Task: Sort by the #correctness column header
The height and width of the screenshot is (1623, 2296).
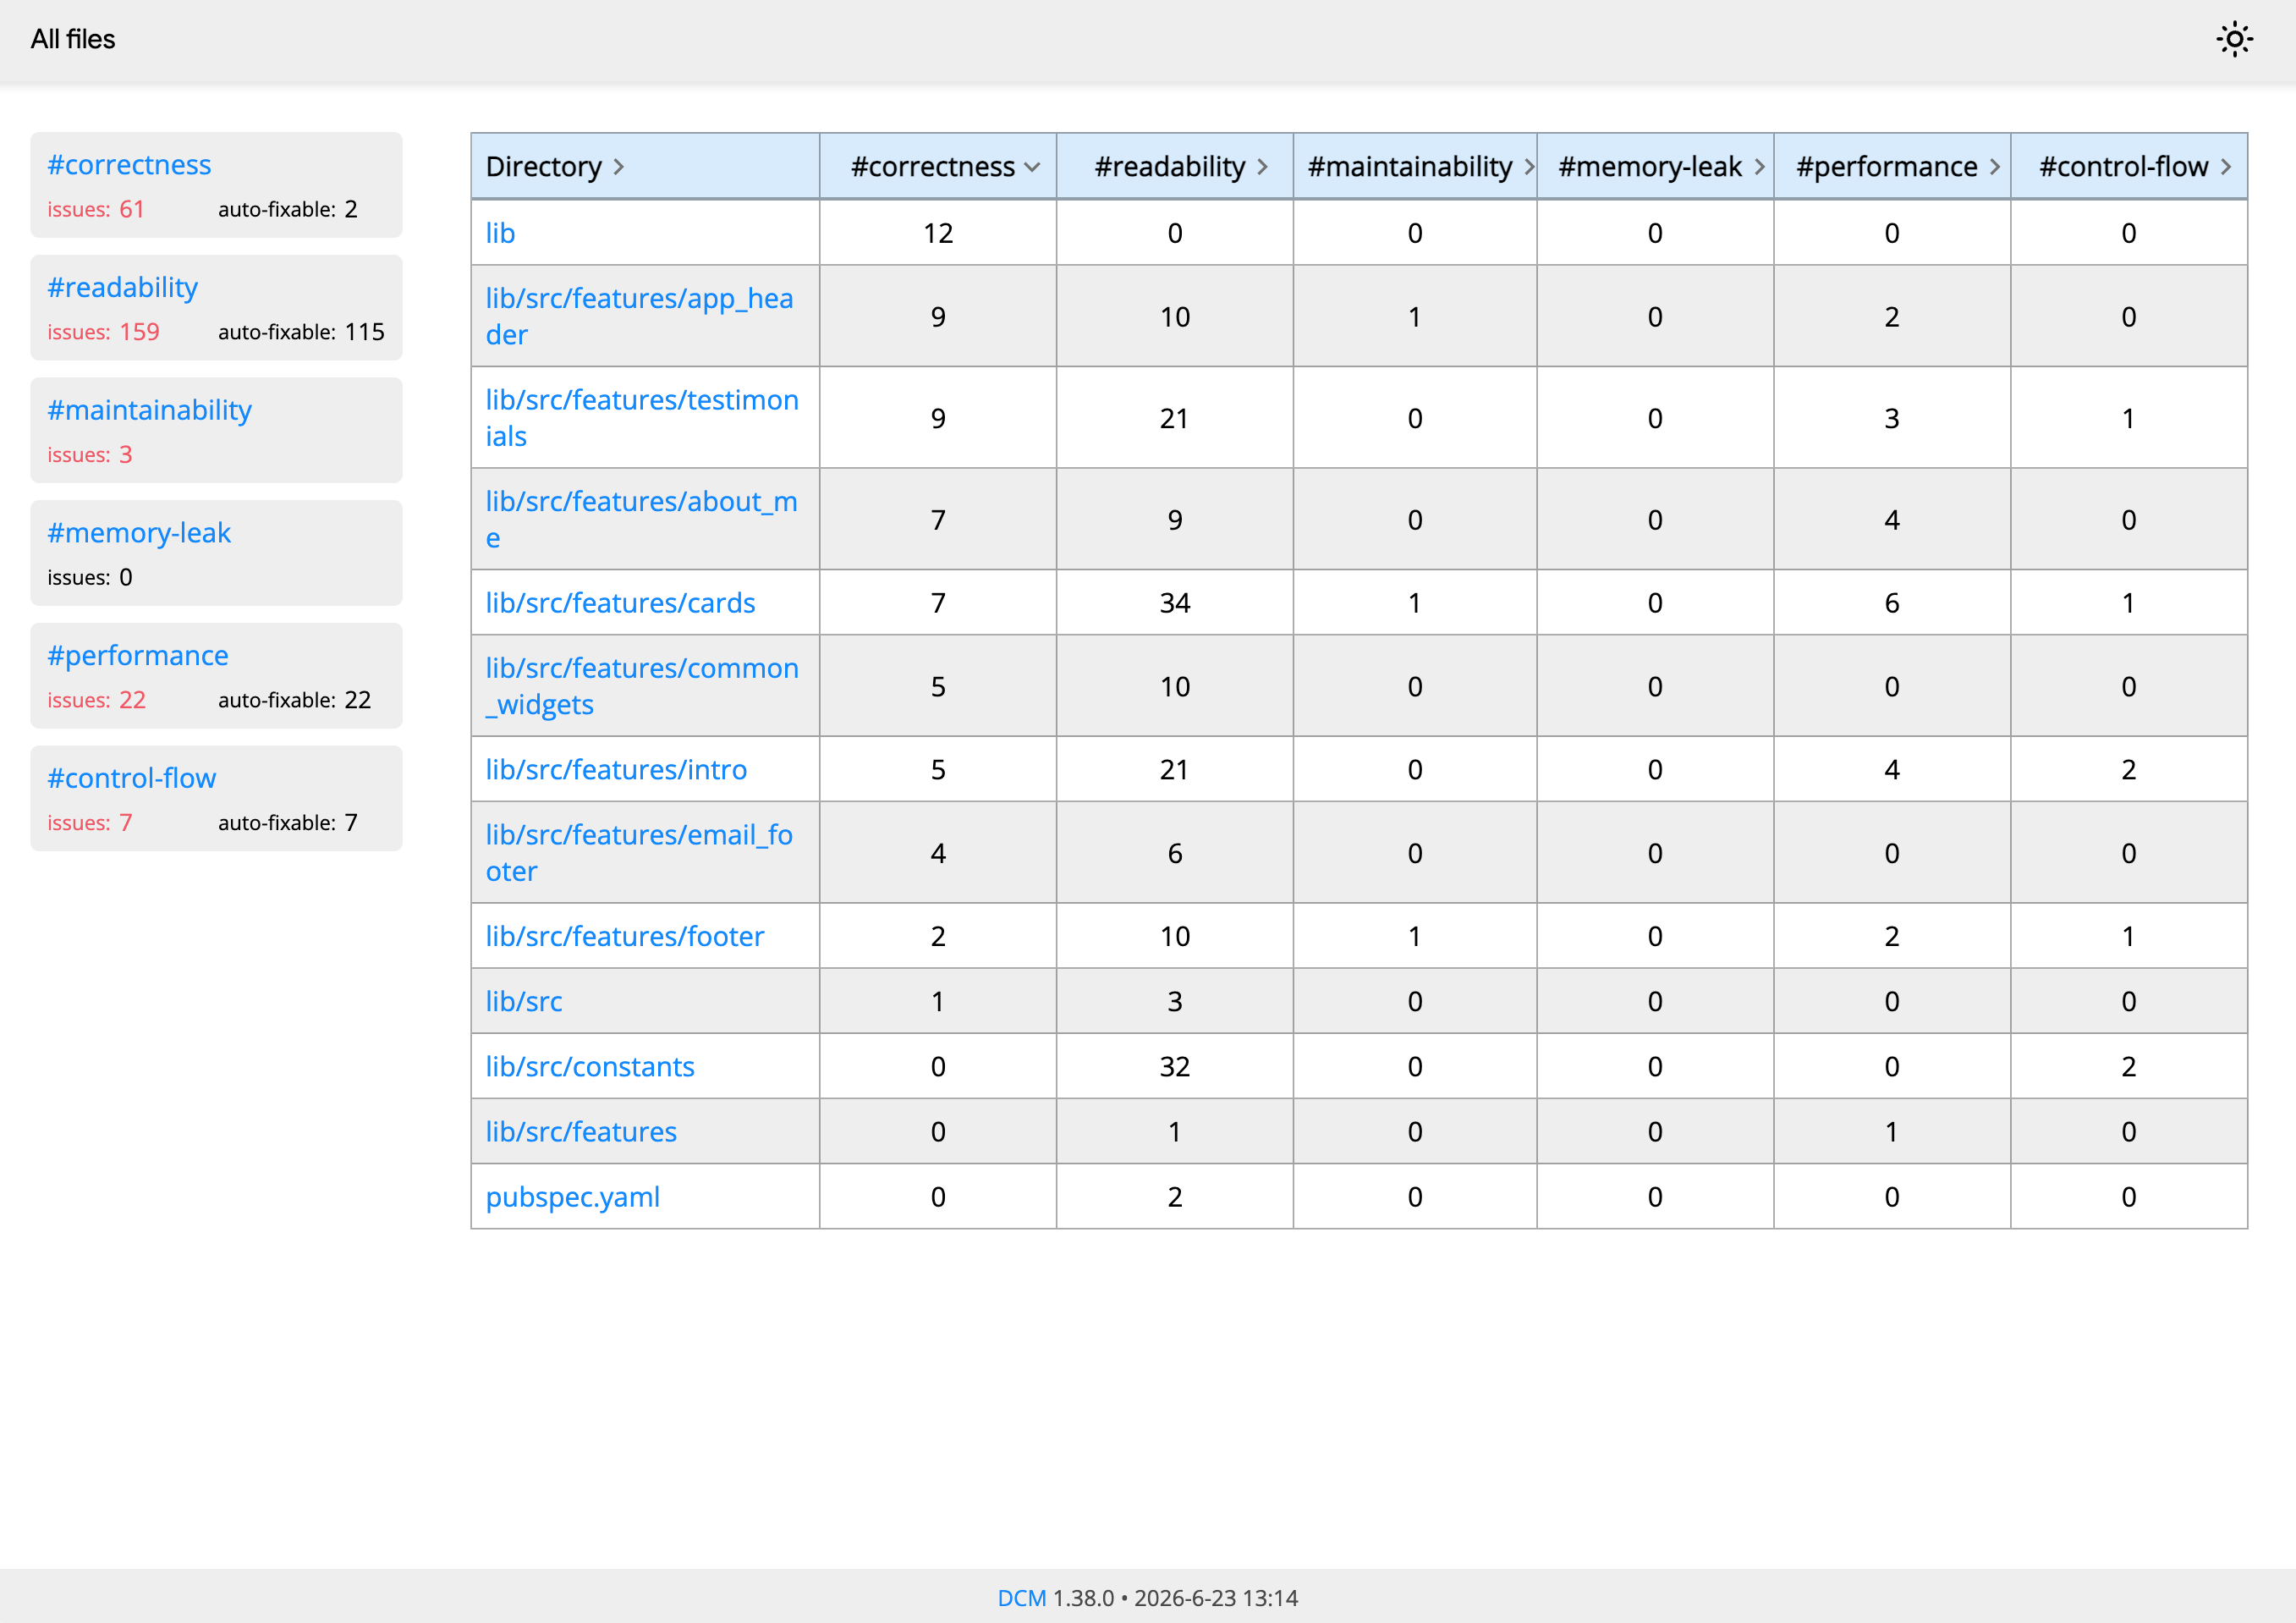Action: tap(938, 166)
